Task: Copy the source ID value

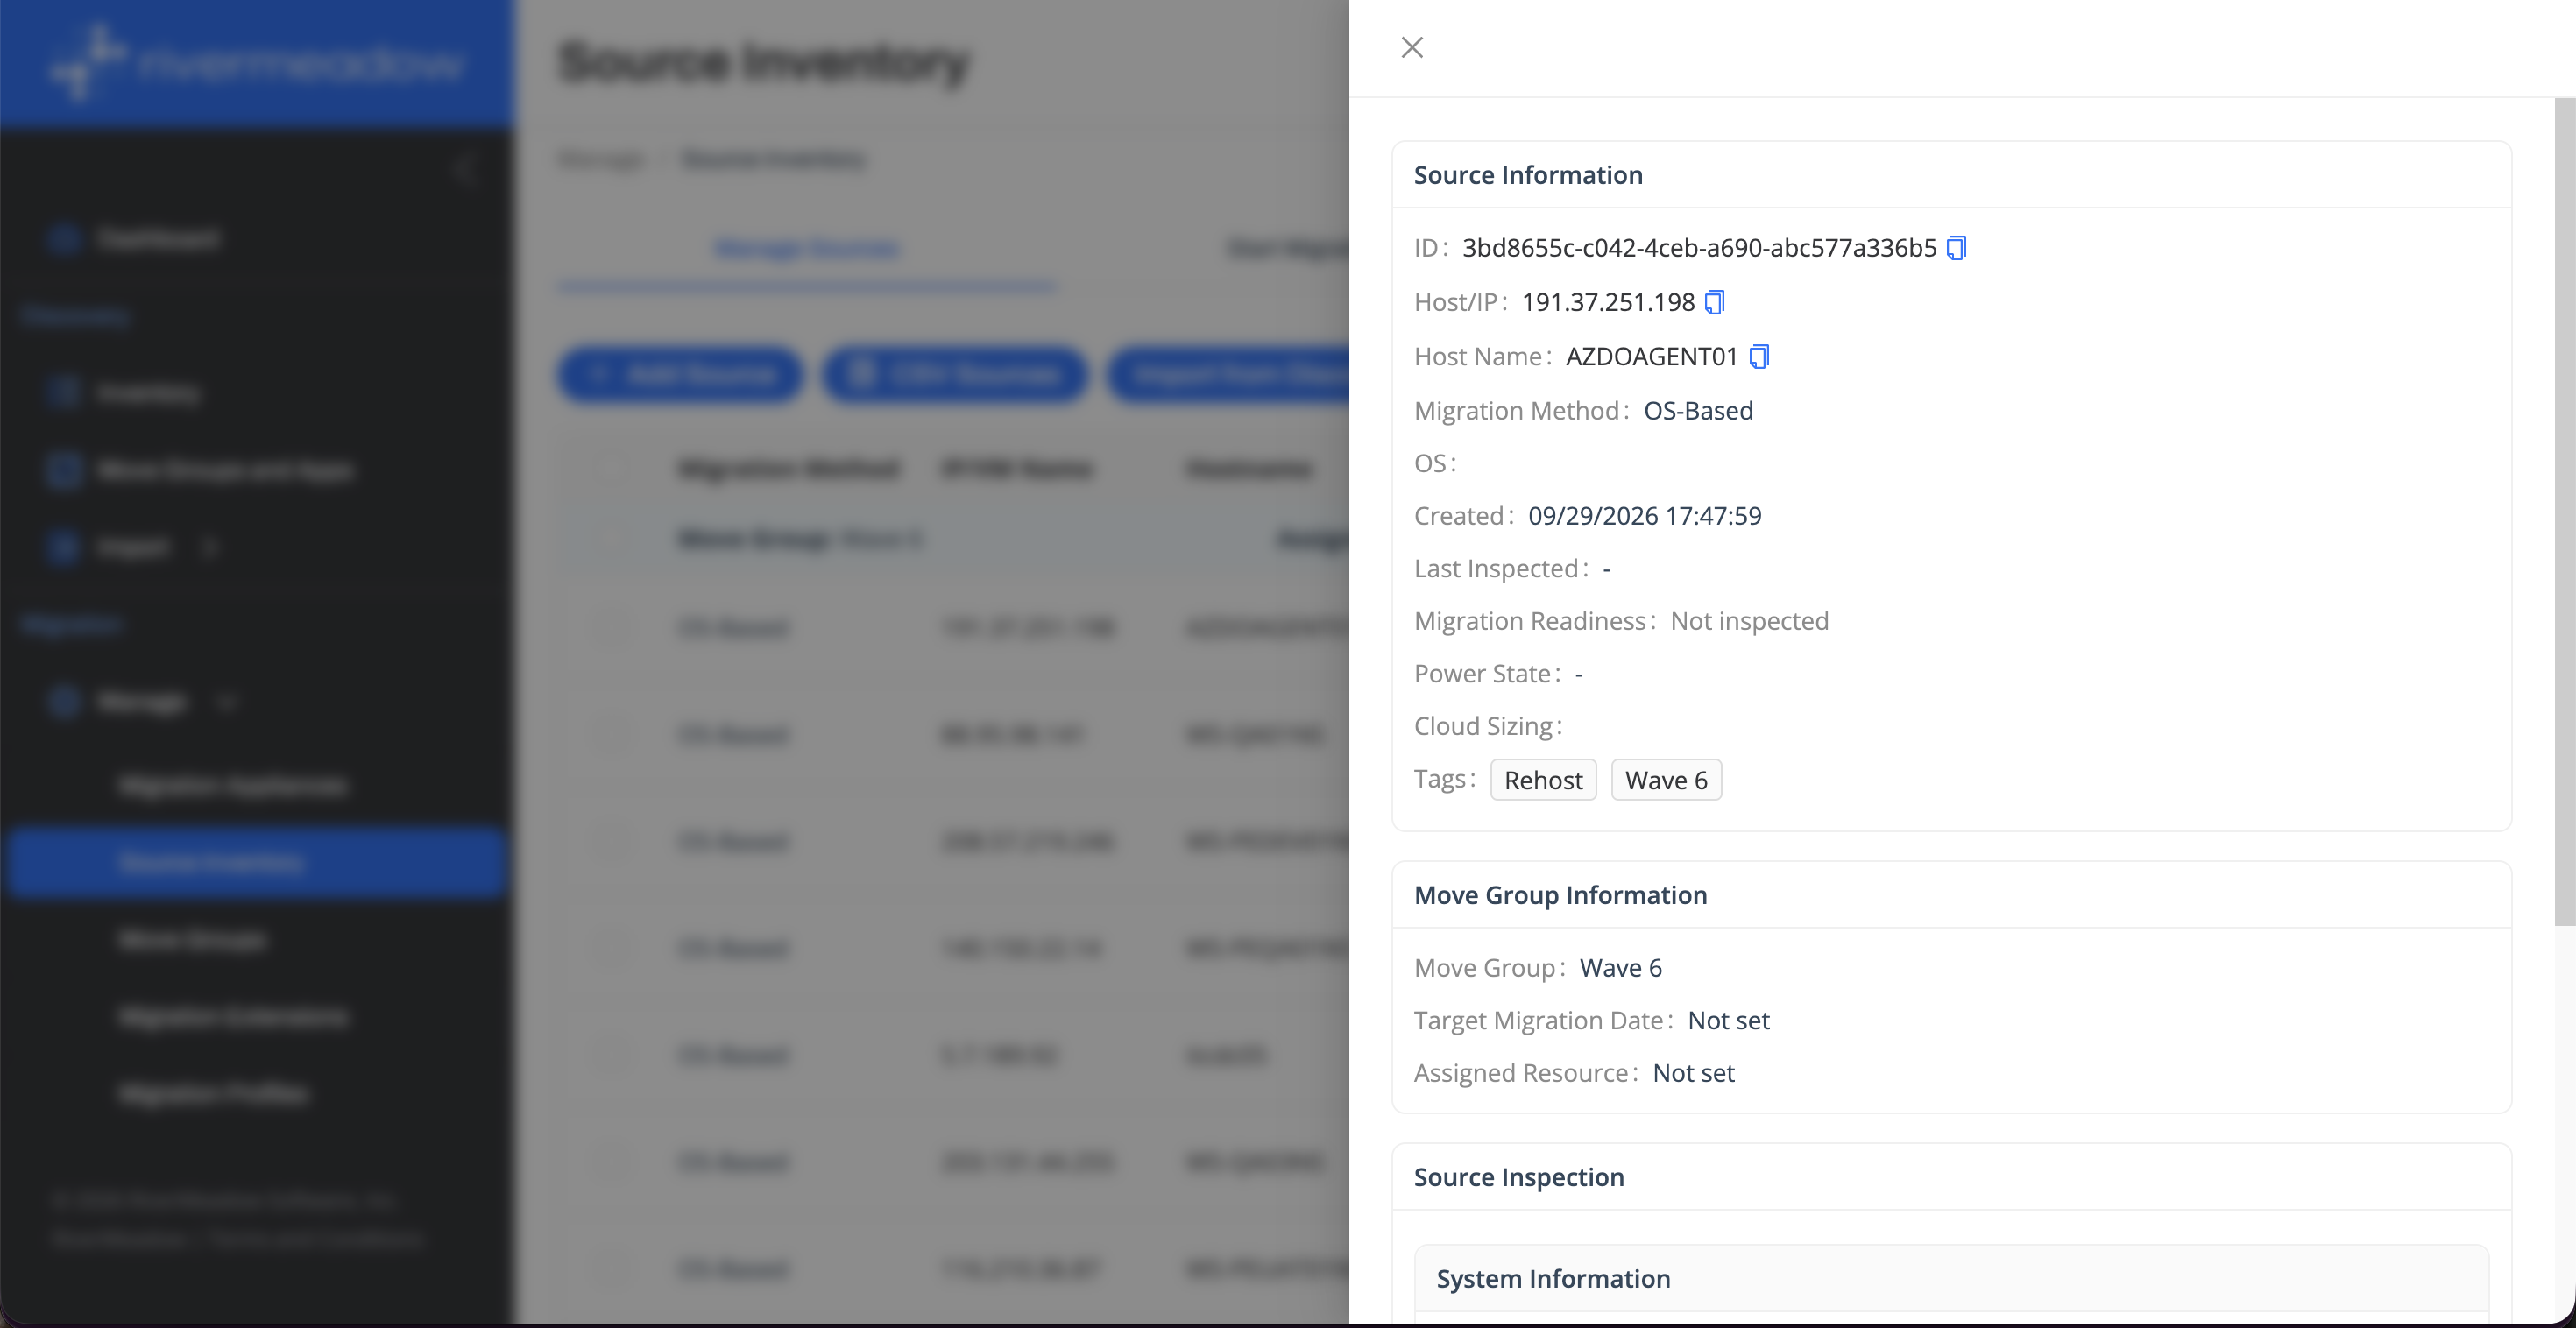Action: click(x=1956, y=248)
